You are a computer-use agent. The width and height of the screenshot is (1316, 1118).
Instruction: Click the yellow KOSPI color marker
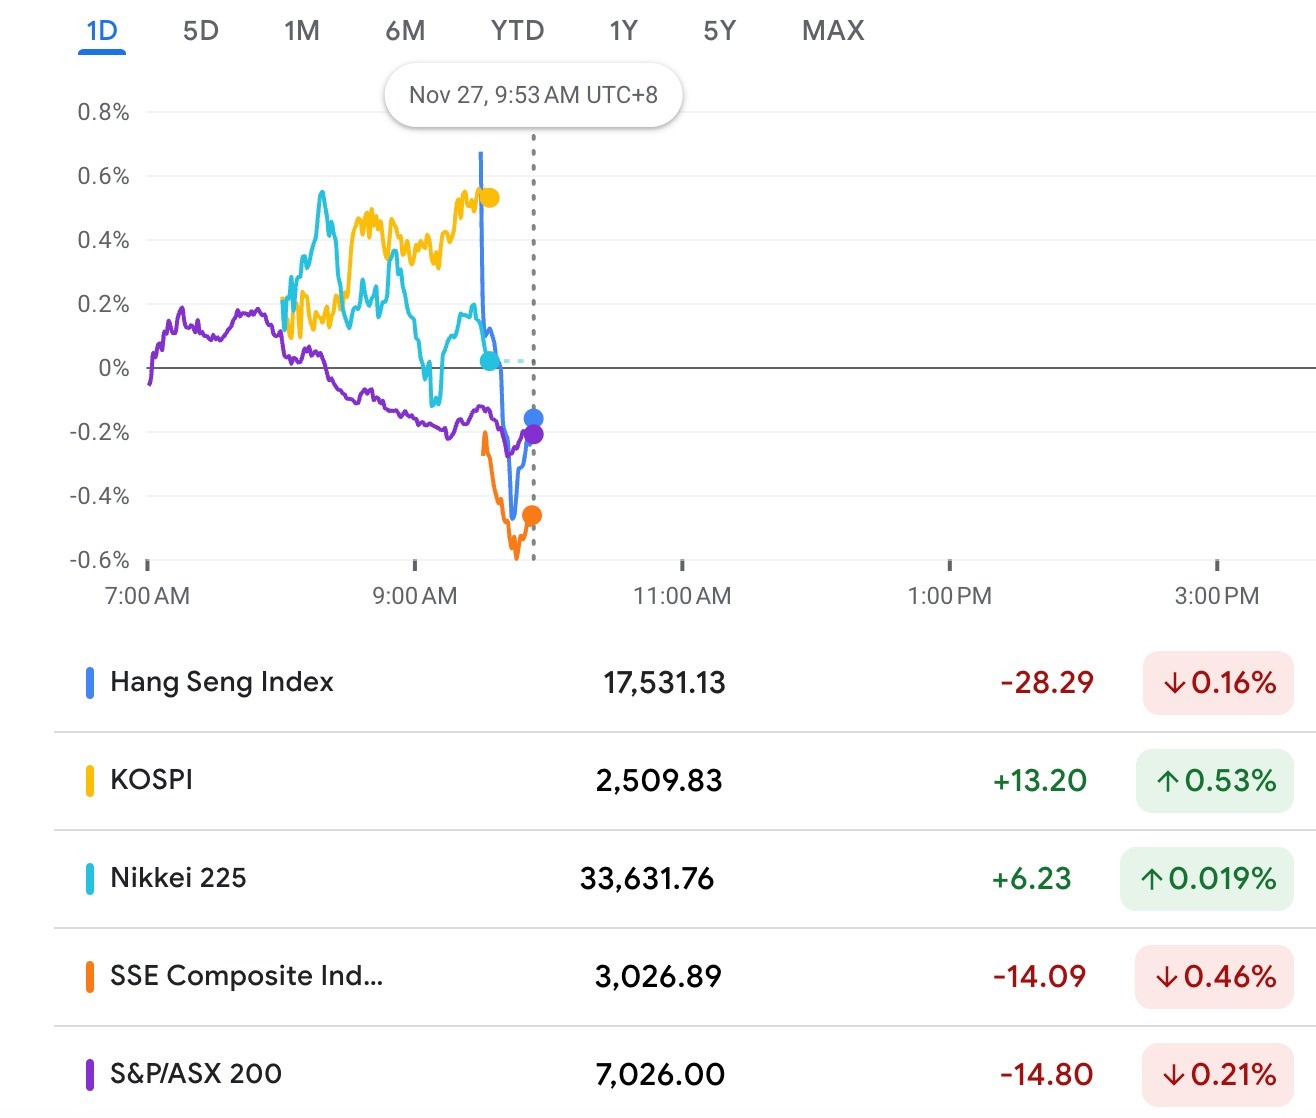click(90, 781)
